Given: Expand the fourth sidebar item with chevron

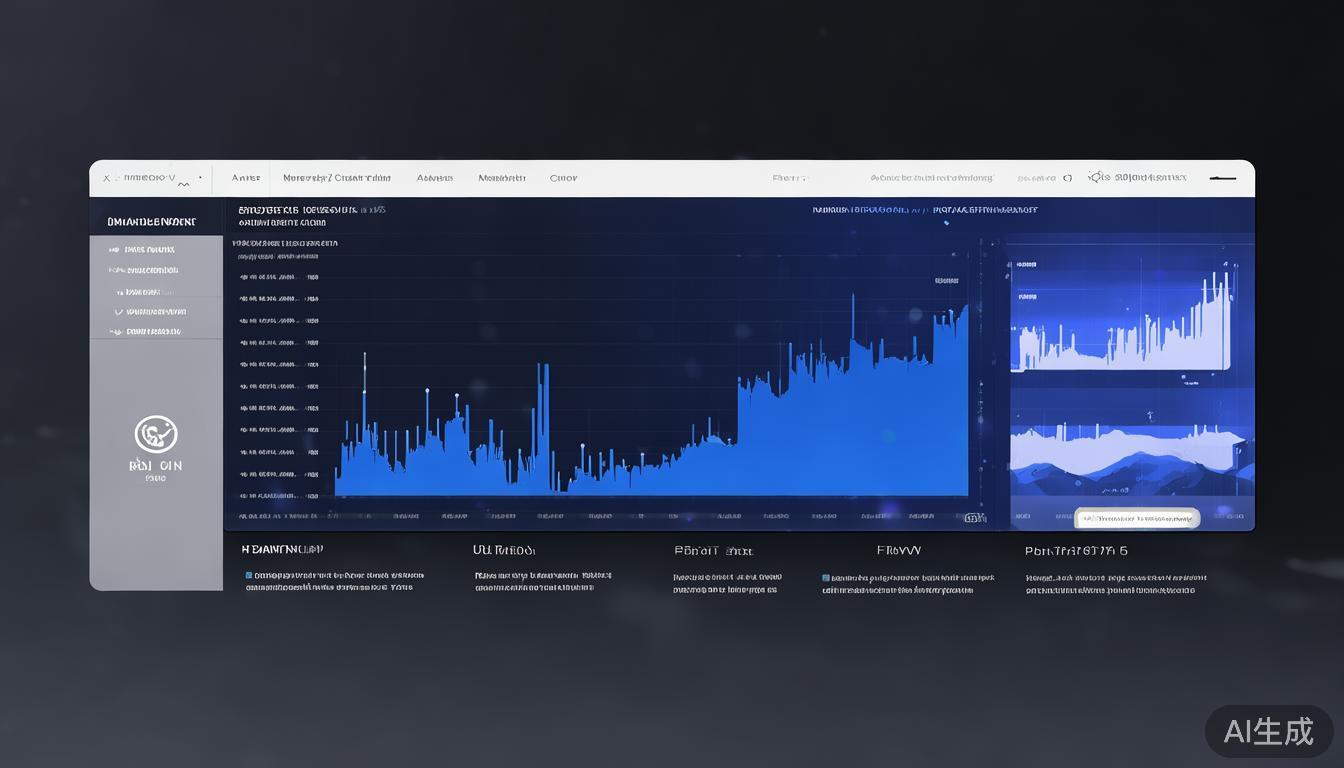Looking at the screenshot, I should pos(117,312).
